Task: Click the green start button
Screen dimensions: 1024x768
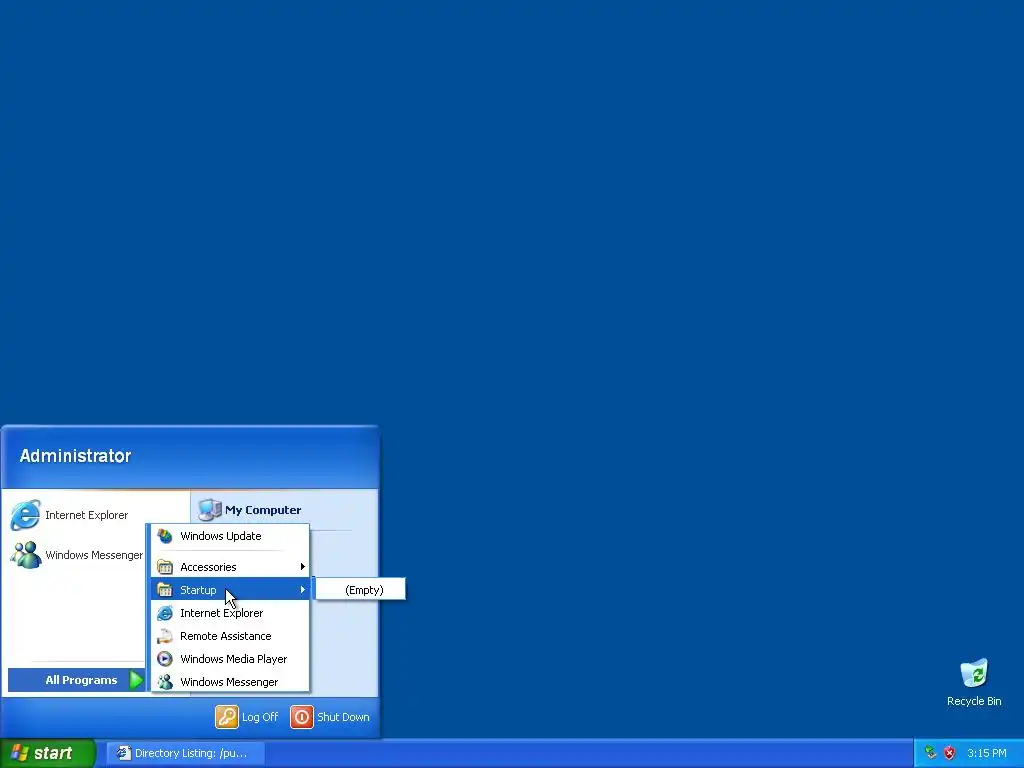Action: pos(47,753)
